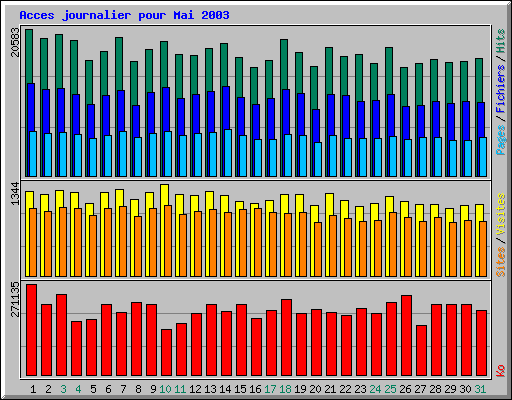Select the cyan Pages bar for day 14
Screen dimensions: 512x400
coord(228,153)
